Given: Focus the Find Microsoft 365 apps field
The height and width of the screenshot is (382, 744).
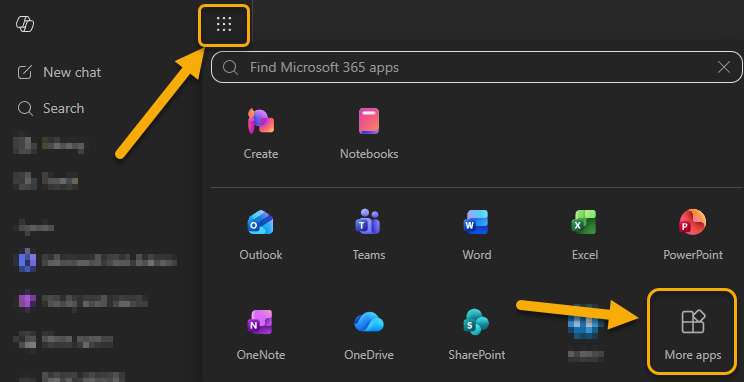Looking at the screenshot, I should (x=476, y=67).
